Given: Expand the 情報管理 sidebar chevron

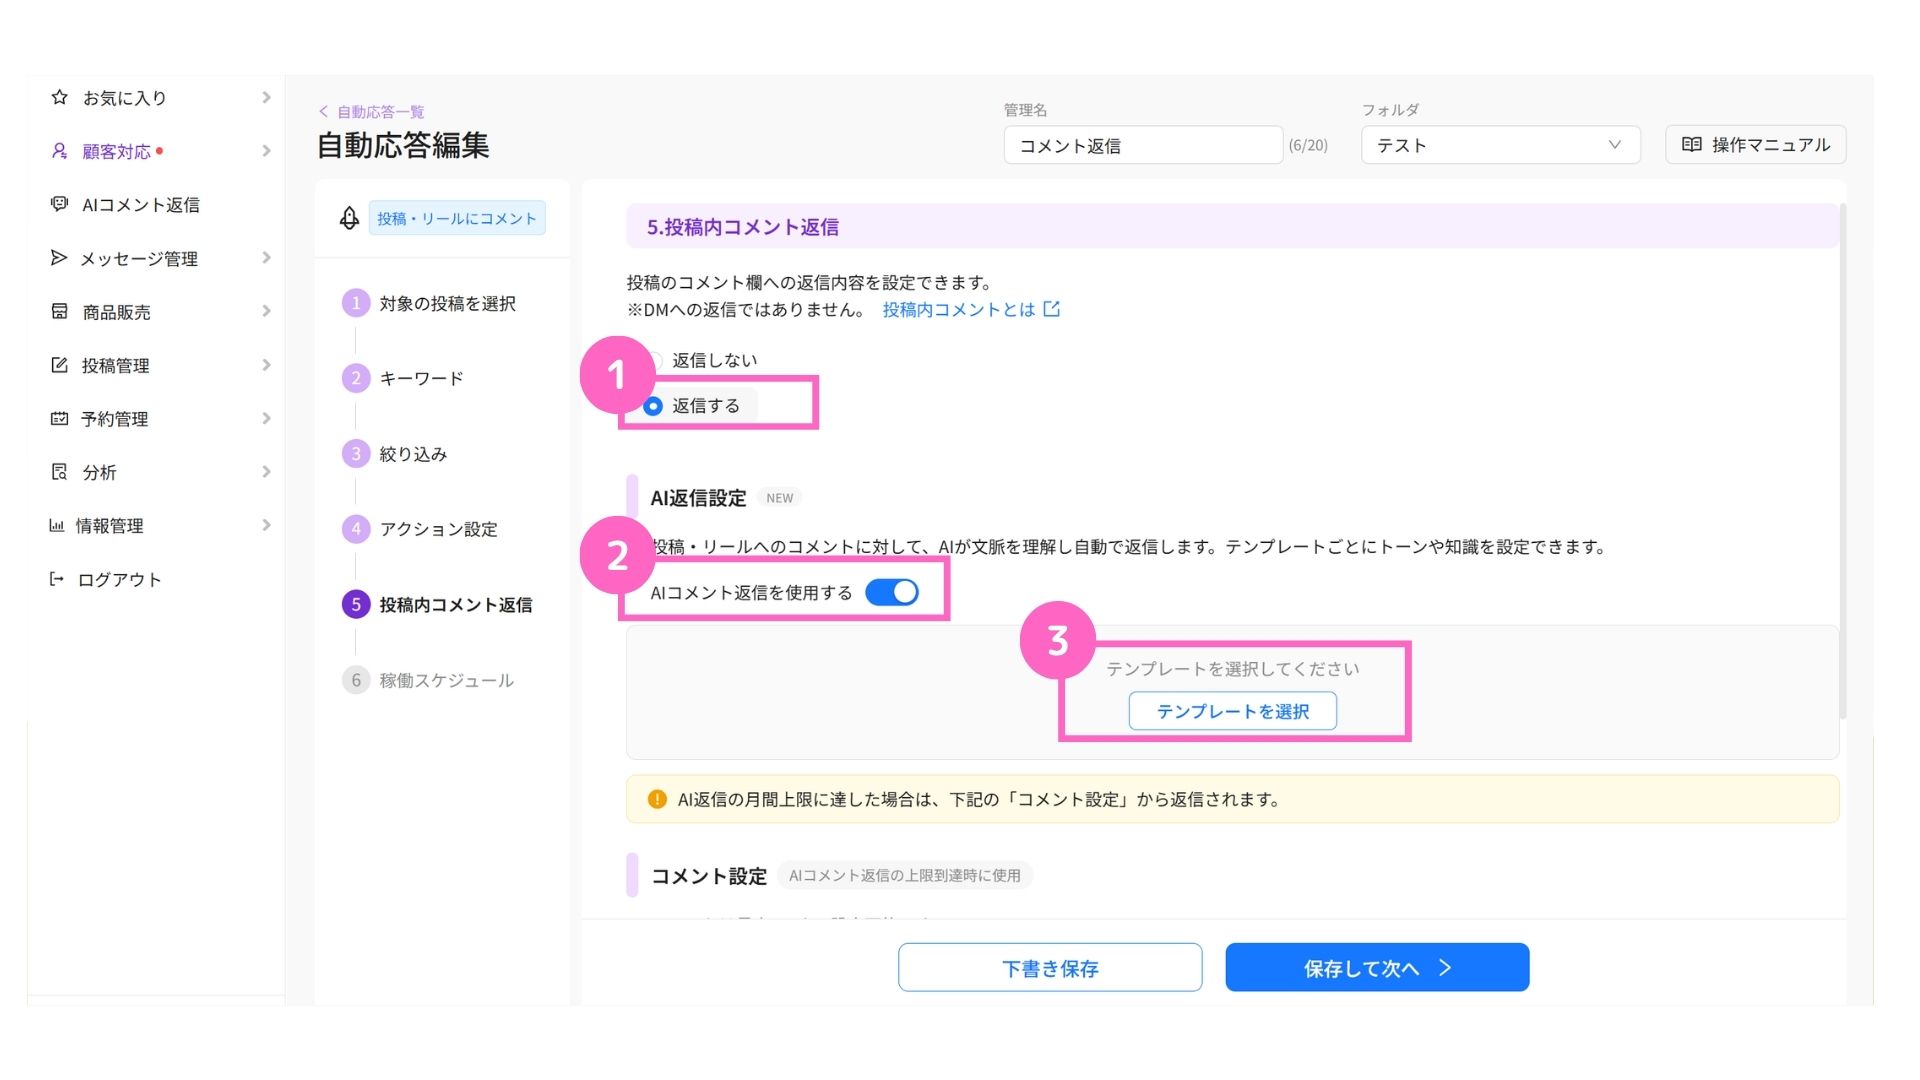Looking at the screenshot, I should (266, 525).
